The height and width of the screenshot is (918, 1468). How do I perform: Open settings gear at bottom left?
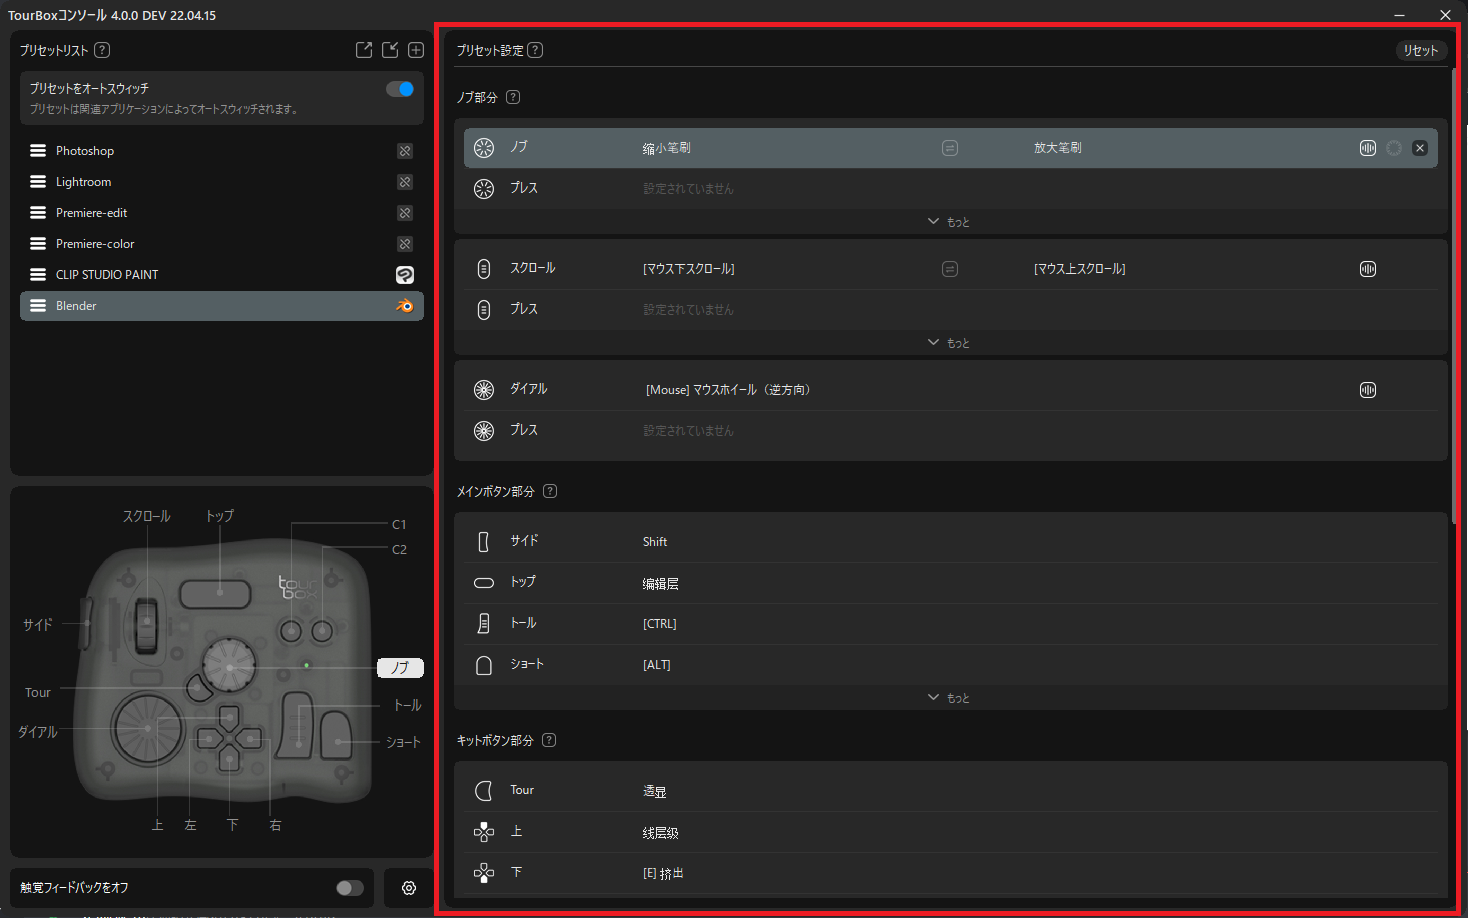(x=409, y=888)
